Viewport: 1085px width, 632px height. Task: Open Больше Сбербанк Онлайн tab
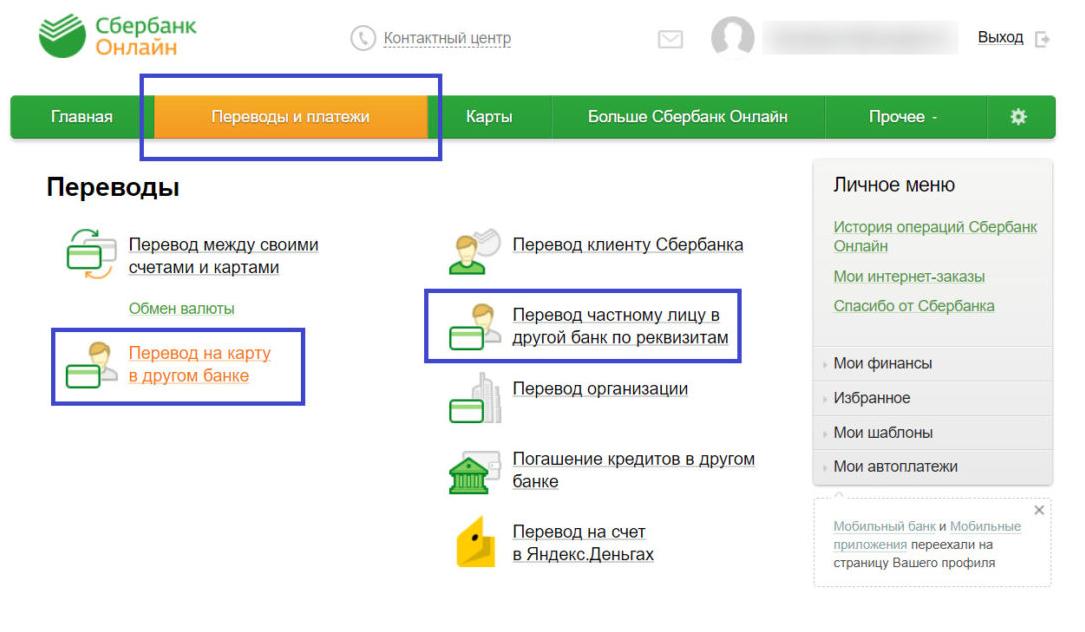pyautogui.click(x=688, y=116)
